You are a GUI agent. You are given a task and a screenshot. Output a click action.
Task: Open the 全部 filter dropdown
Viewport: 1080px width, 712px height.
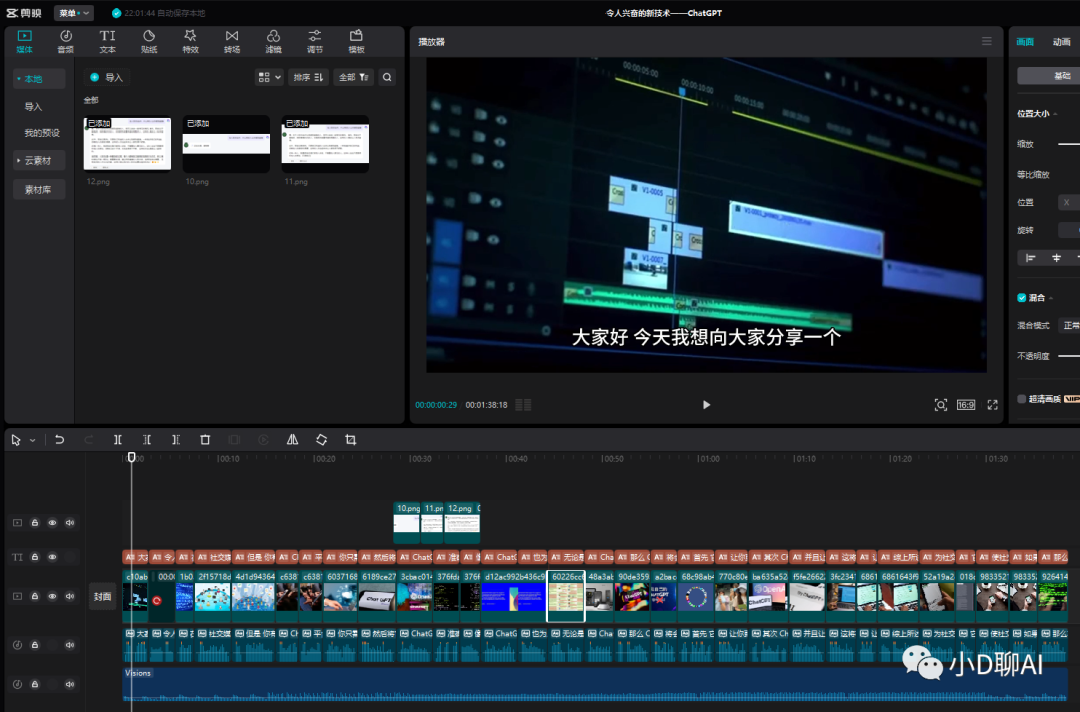coord(353,78)
